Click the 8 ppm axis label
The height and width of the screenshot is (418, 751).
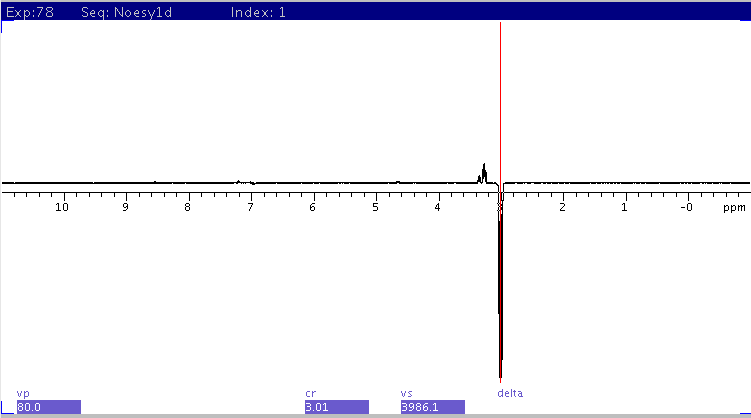click(x=187, y=207)
